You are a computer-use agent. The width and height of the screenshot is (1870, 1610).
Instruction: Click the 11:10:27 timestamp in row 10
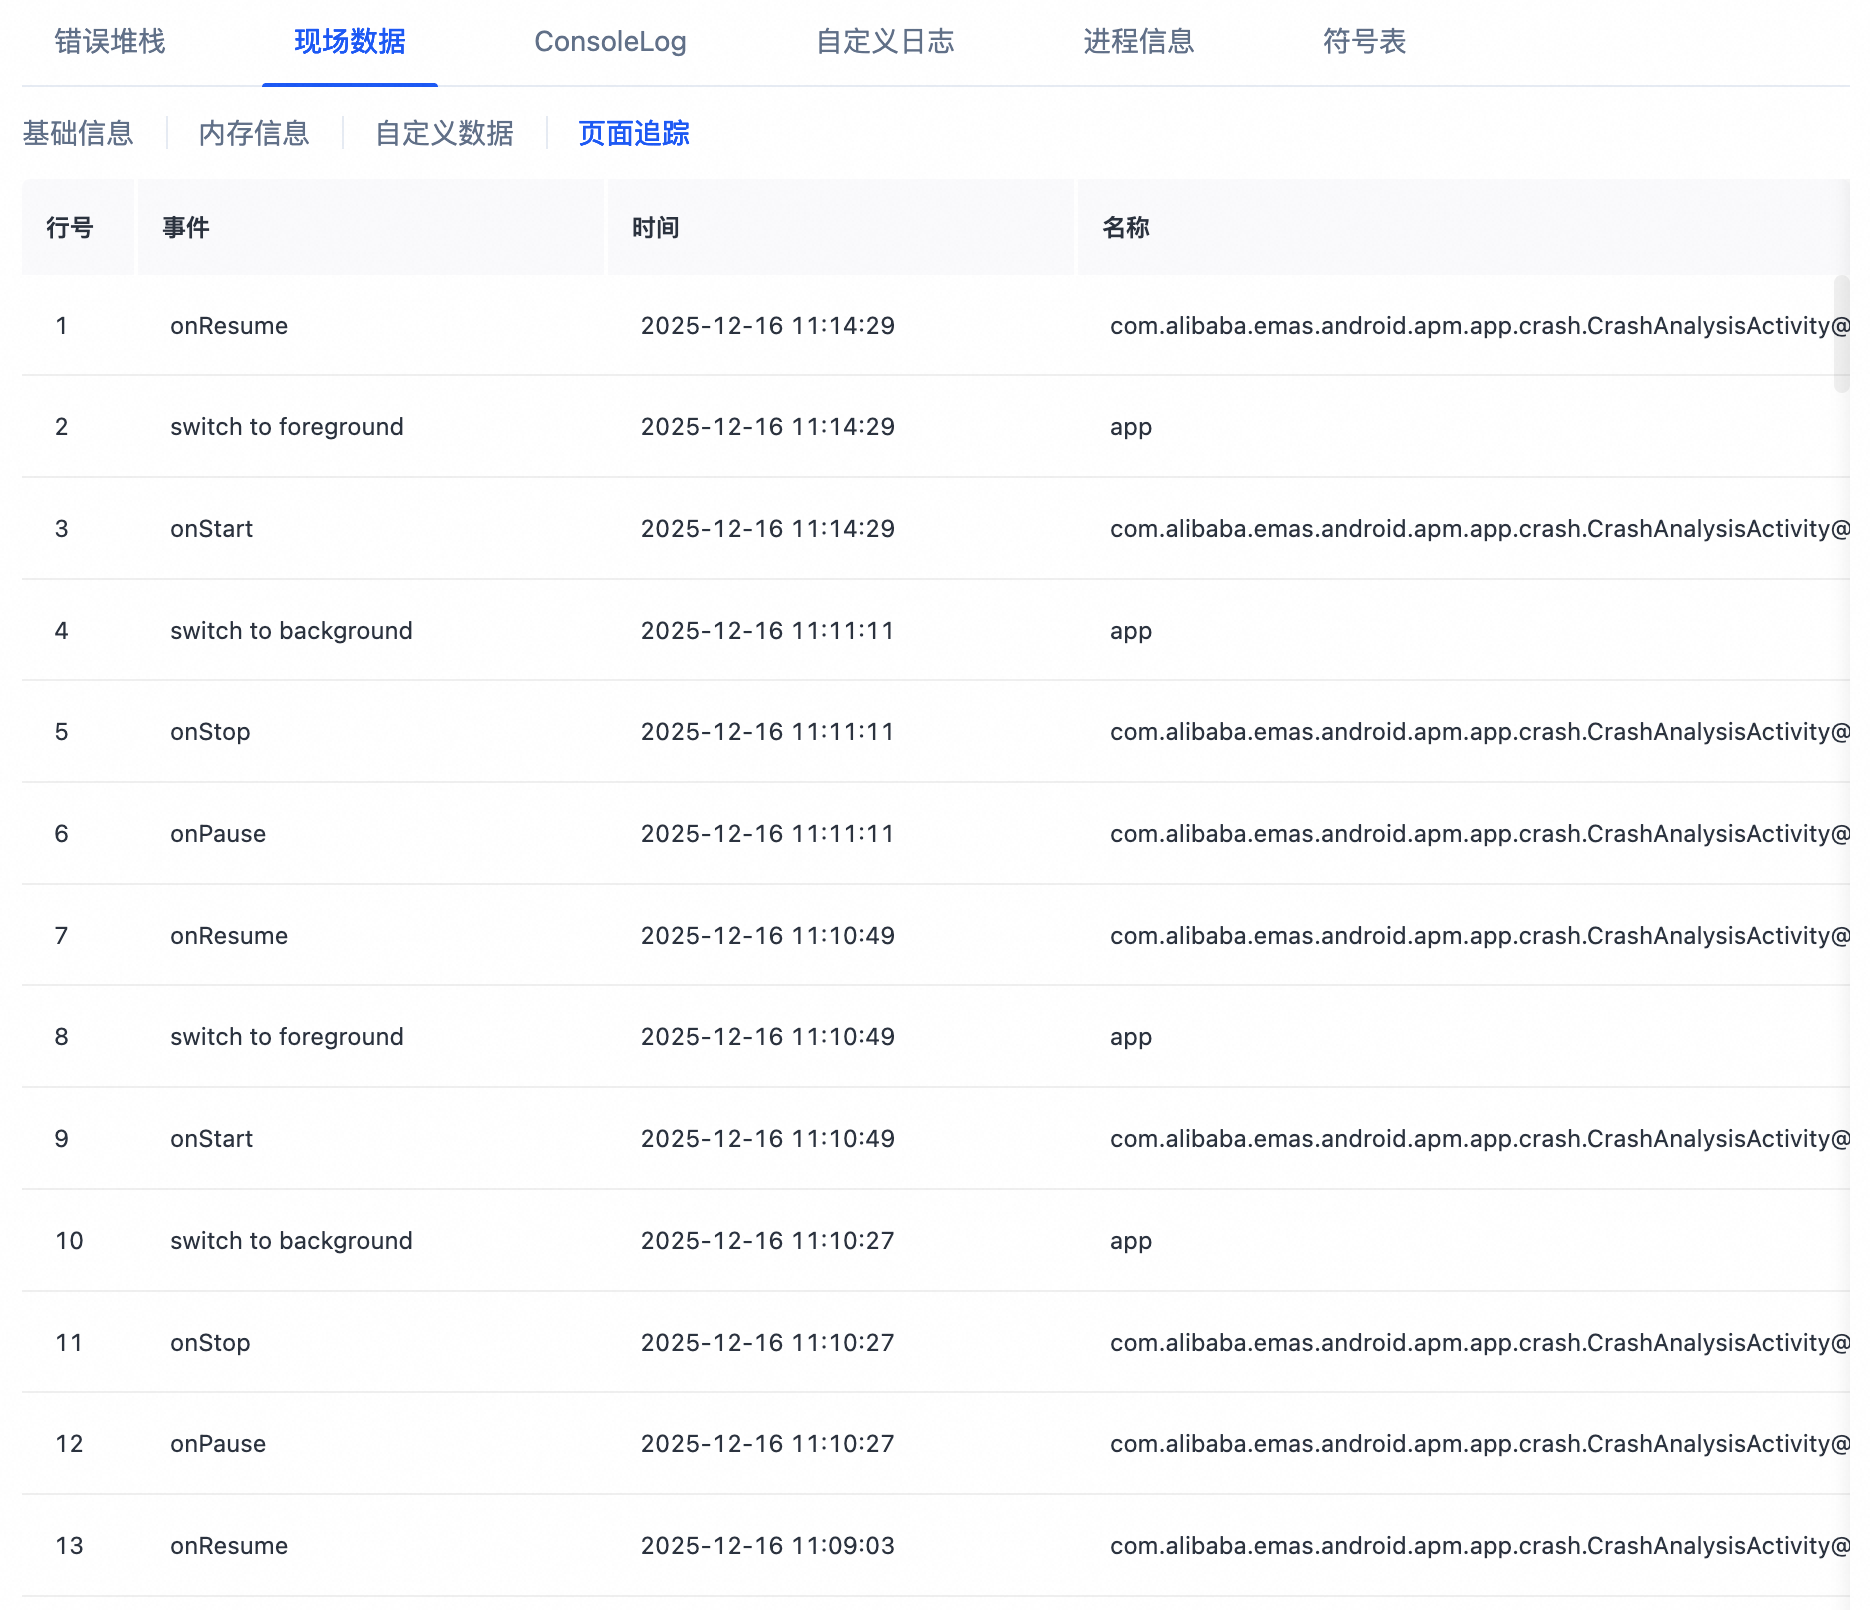pos(768,1241)
